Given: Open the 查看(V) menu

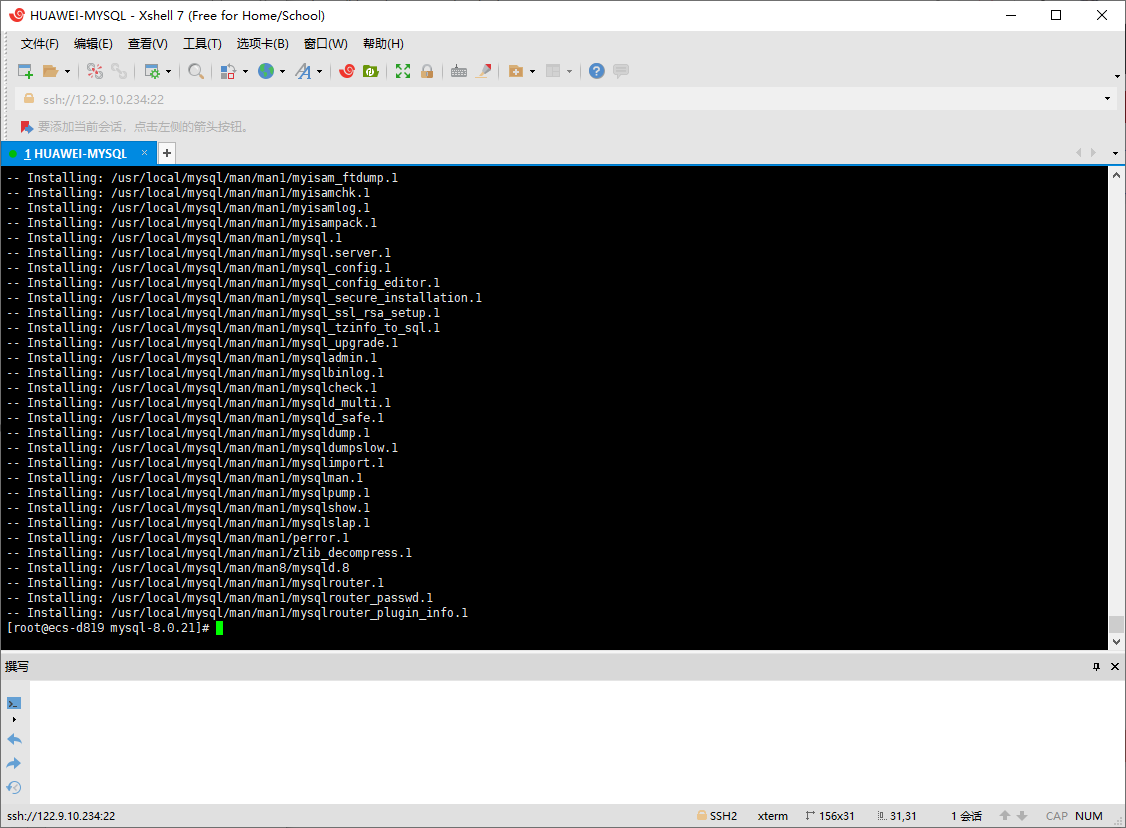Looking at the screenshot, I should tap(148, 44).
